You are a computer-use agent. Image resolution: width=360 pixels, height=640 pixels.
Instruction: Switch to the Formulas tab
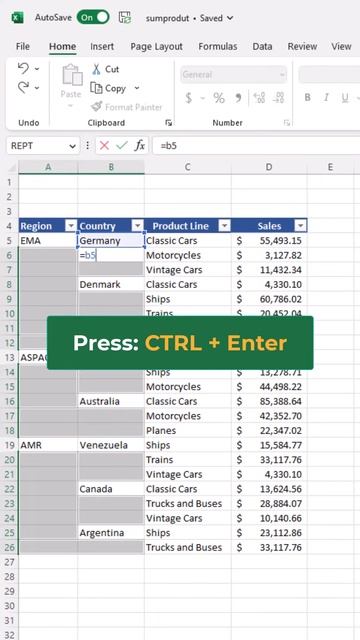(218, 47)
